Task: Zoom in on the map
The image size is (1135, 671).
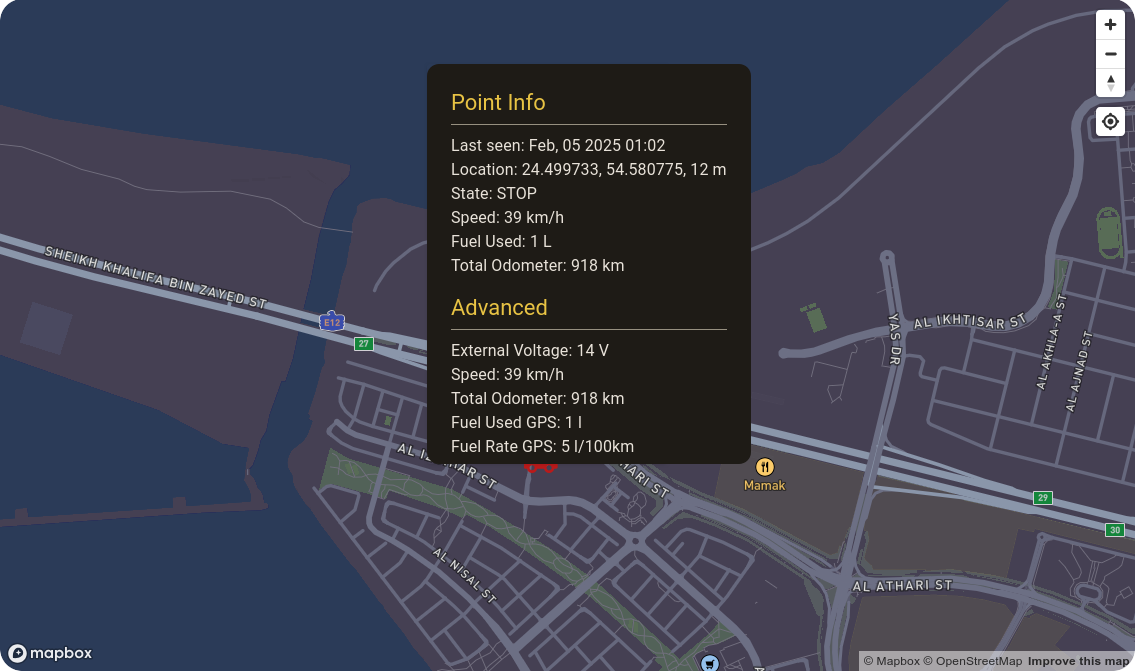Action: (x=1110, y=25)
